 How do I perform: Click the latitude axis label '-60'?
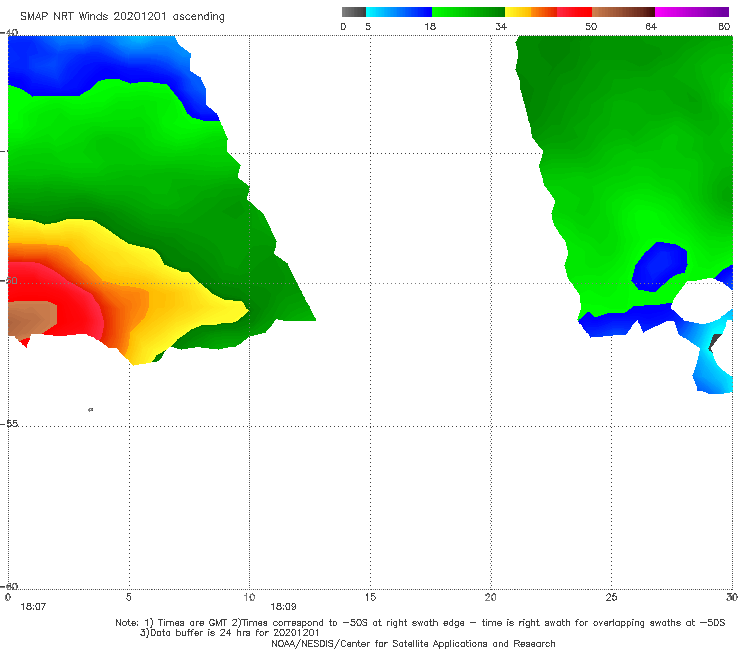point(9,586)
